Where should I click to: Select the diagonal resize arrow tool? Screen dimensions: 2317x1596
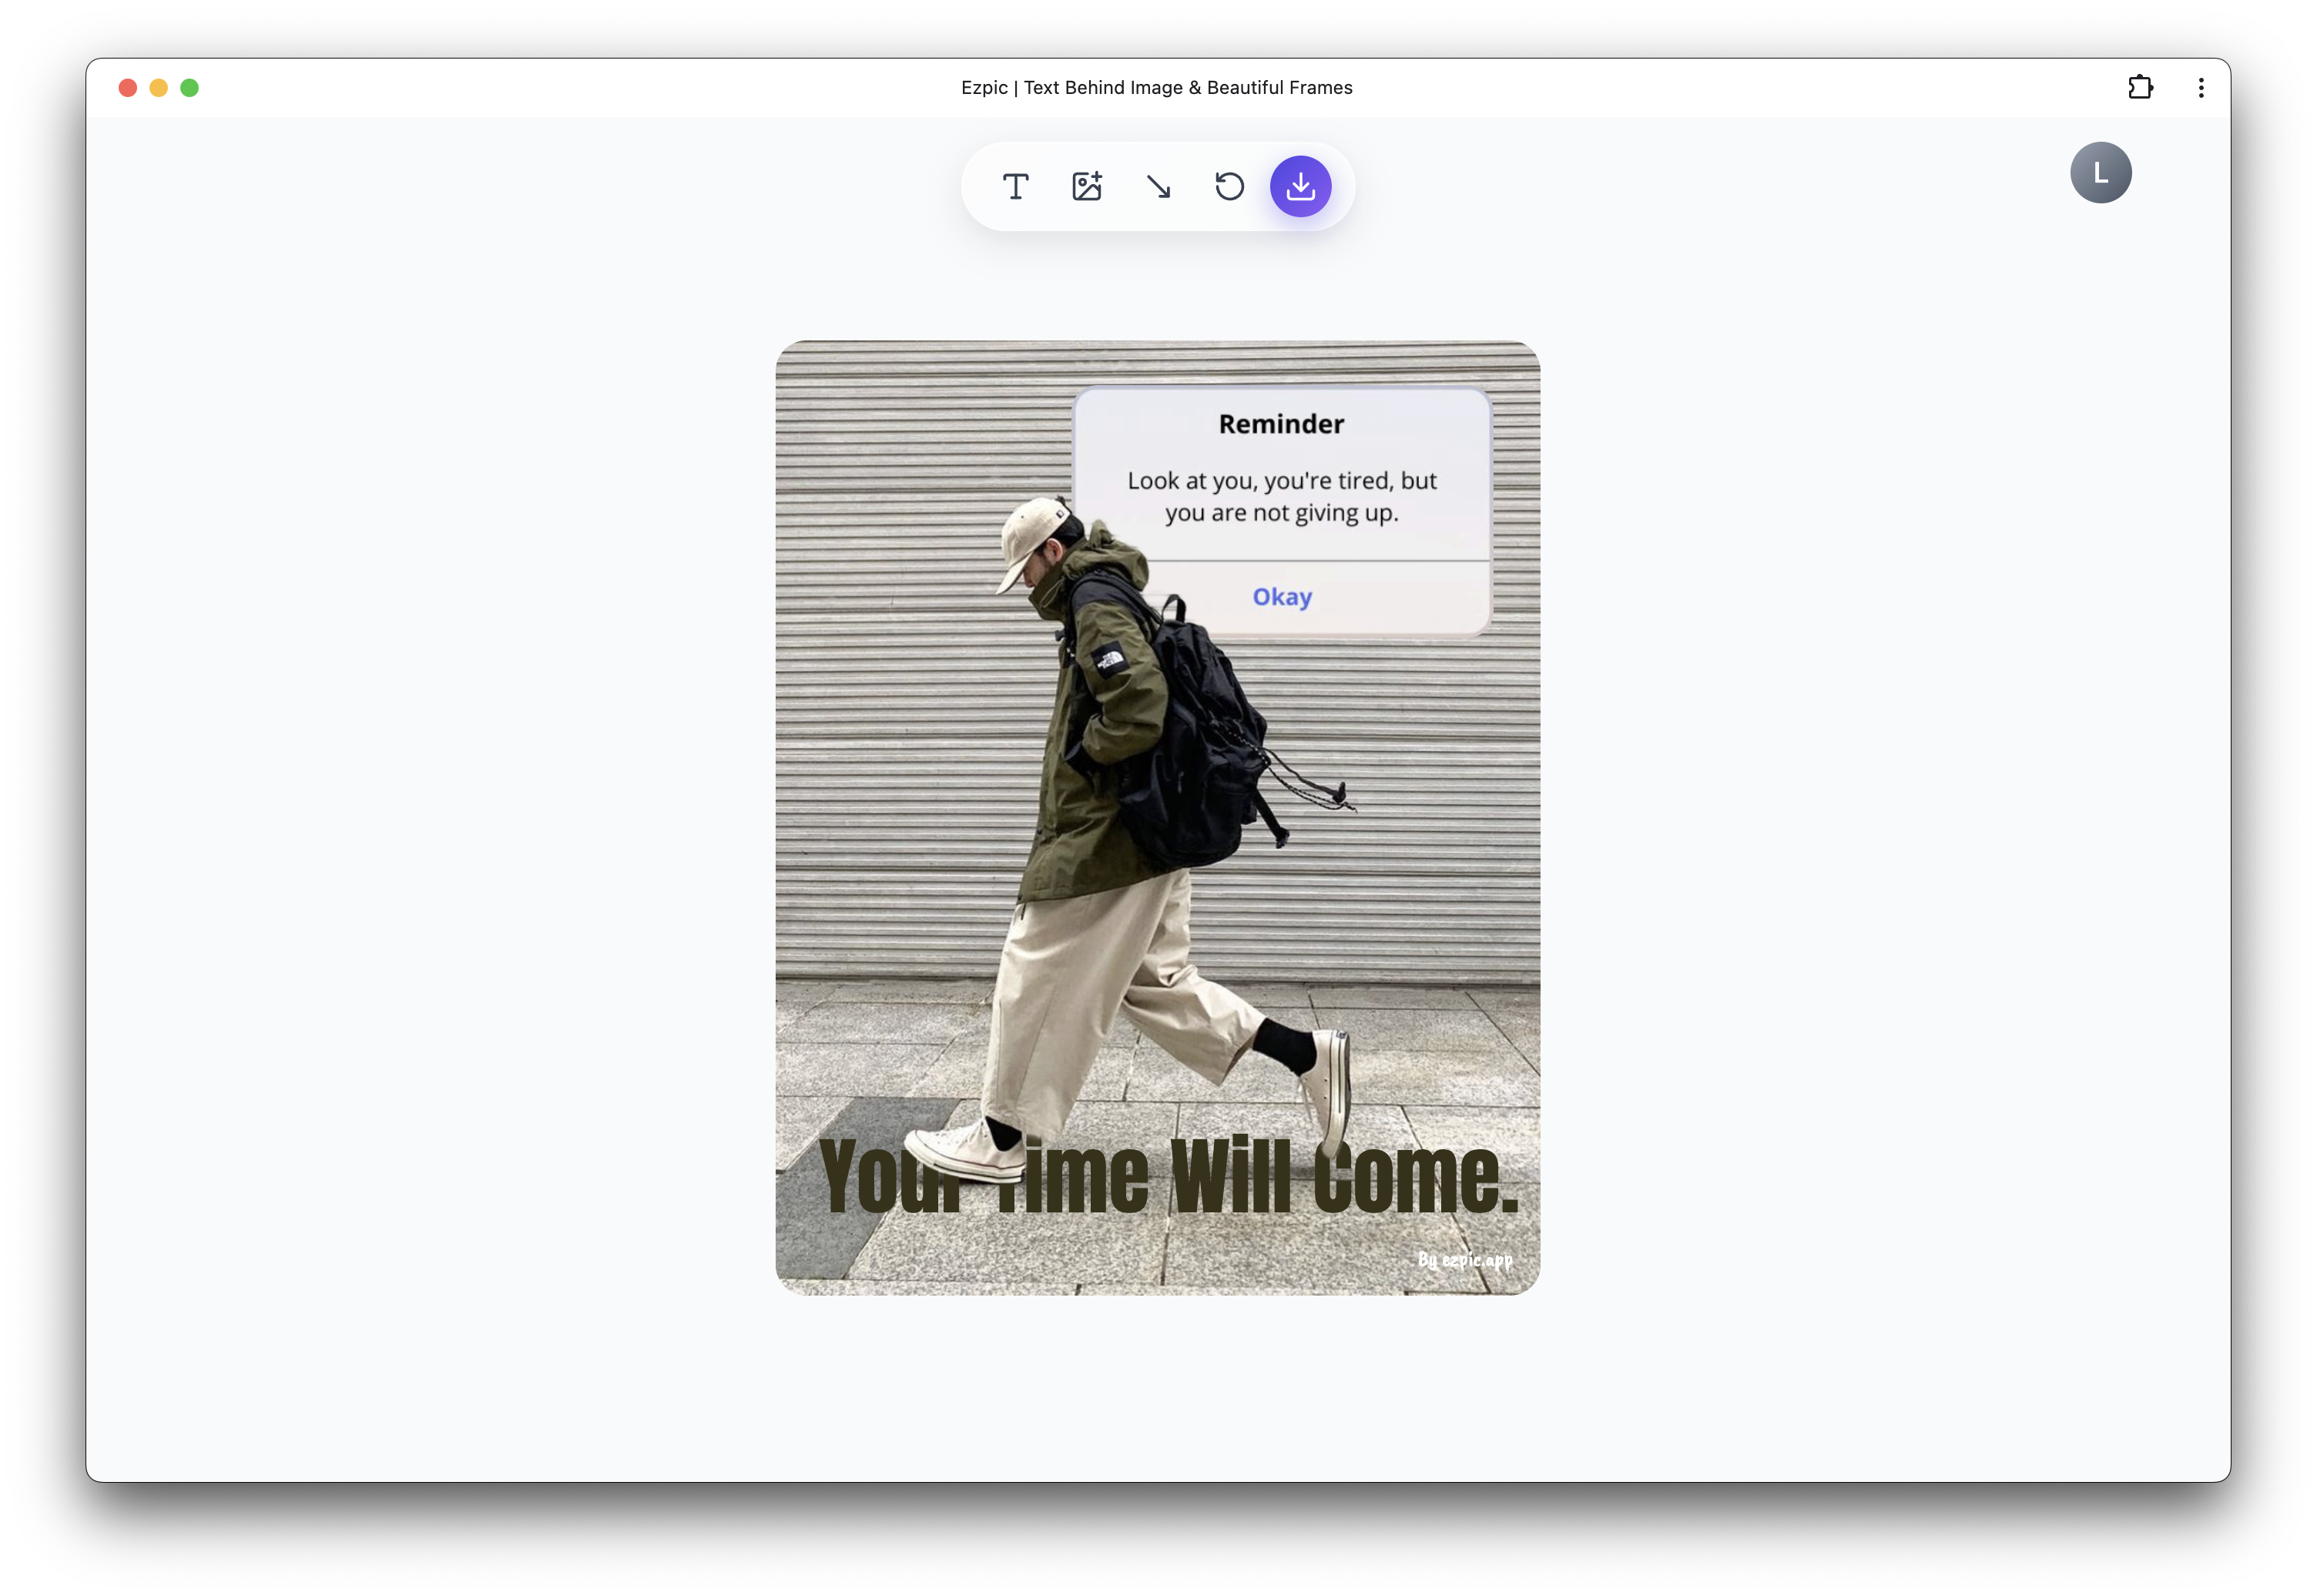[x=1159, y=186]
